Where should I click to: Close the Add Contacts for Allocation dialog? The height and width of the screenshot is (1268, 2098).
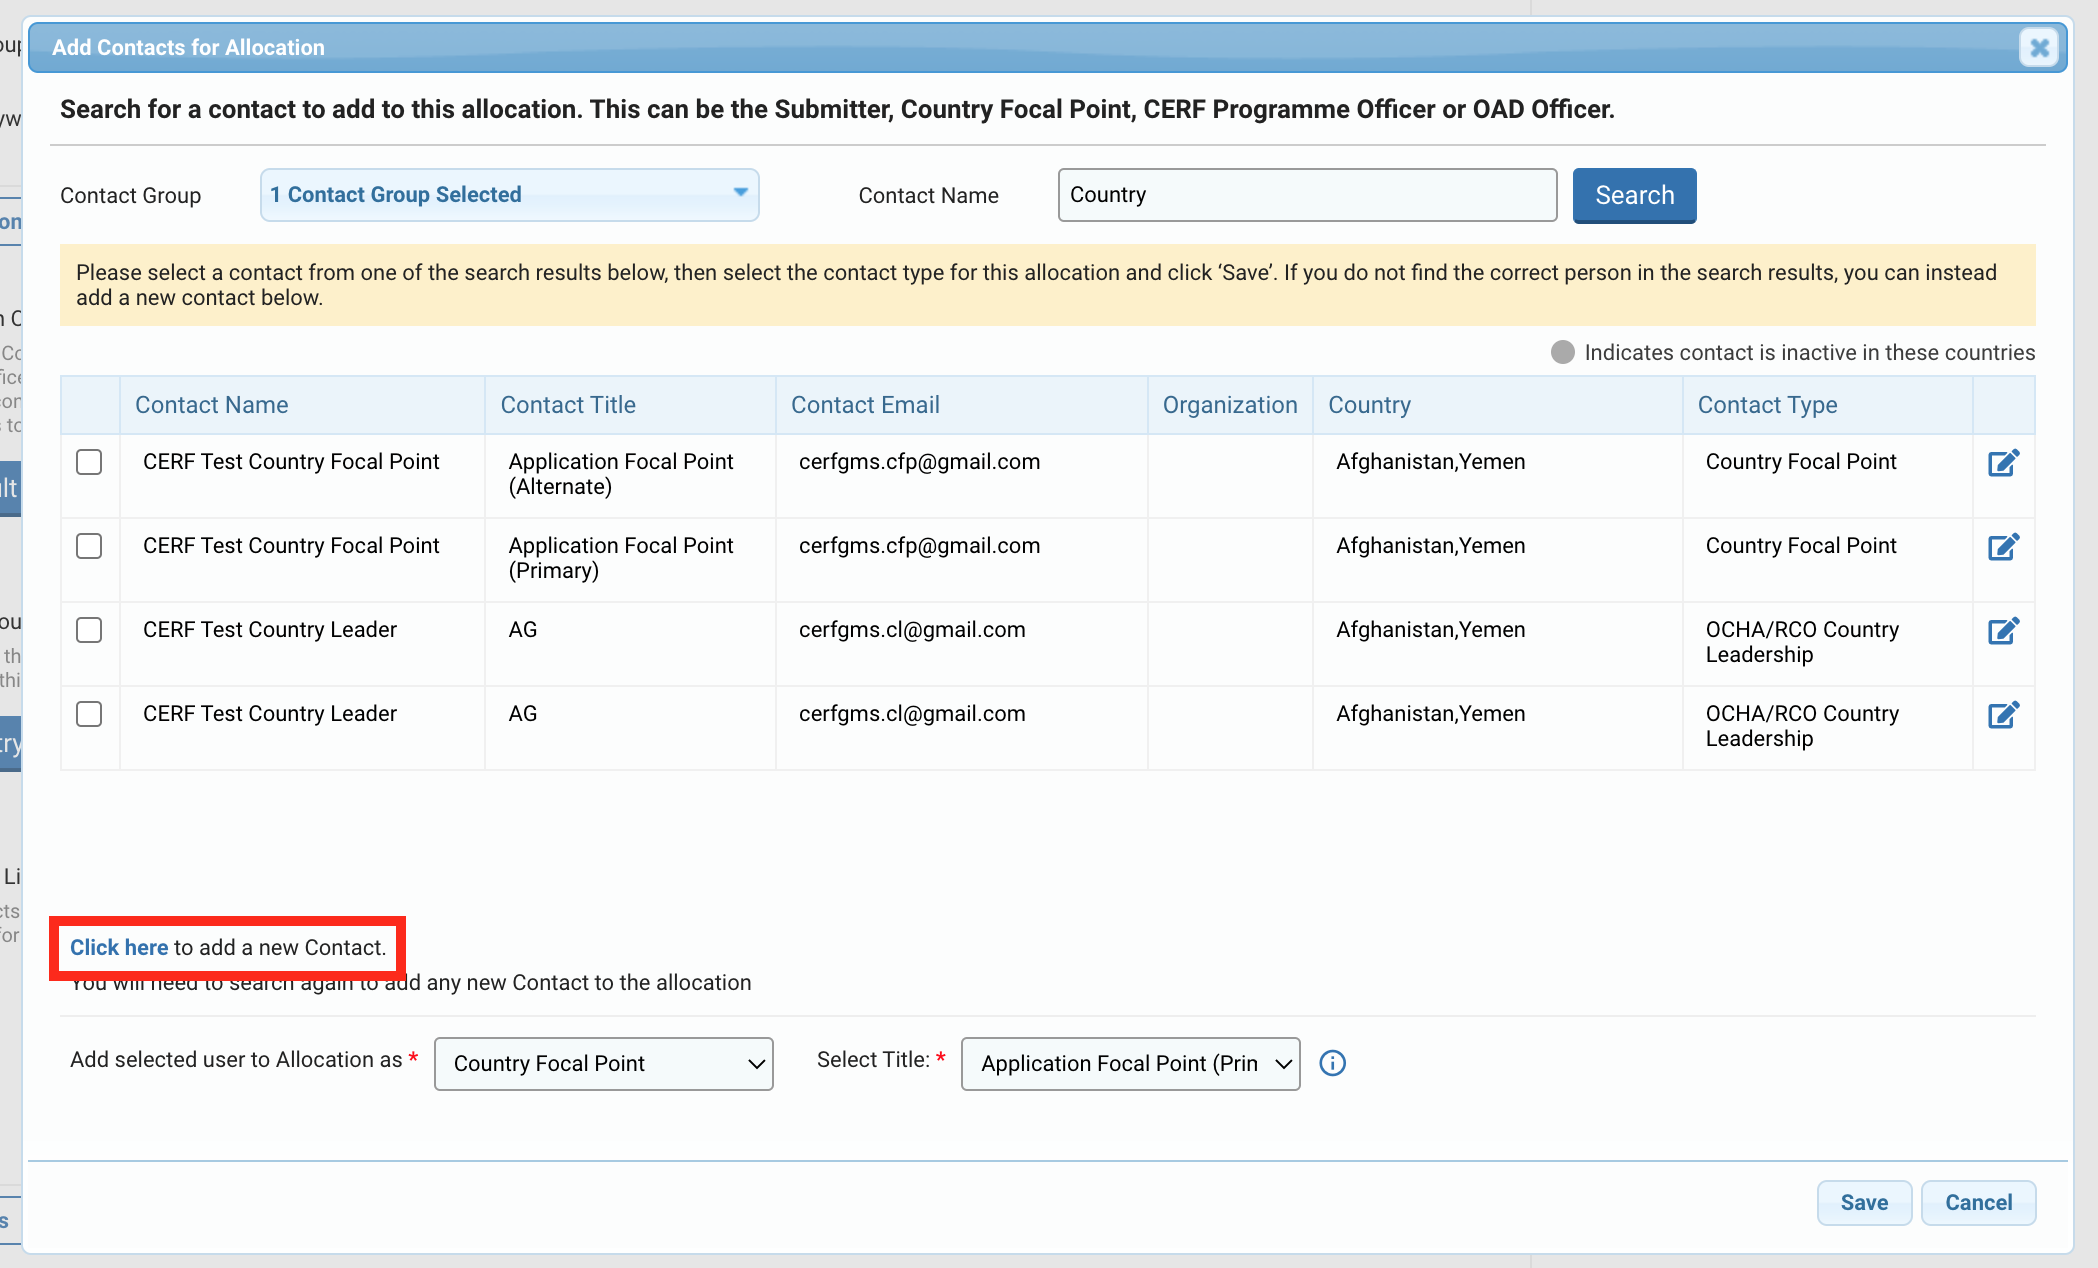pos(2039,47)
